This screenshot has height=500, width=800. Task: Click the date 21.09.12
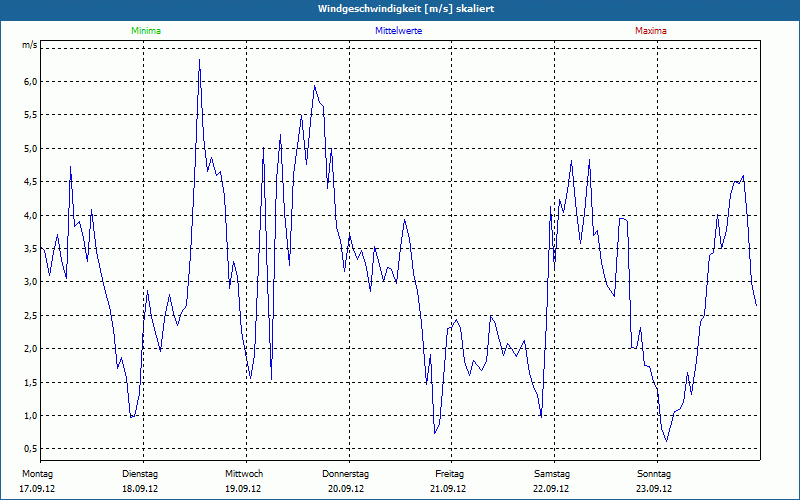point(448,489)
